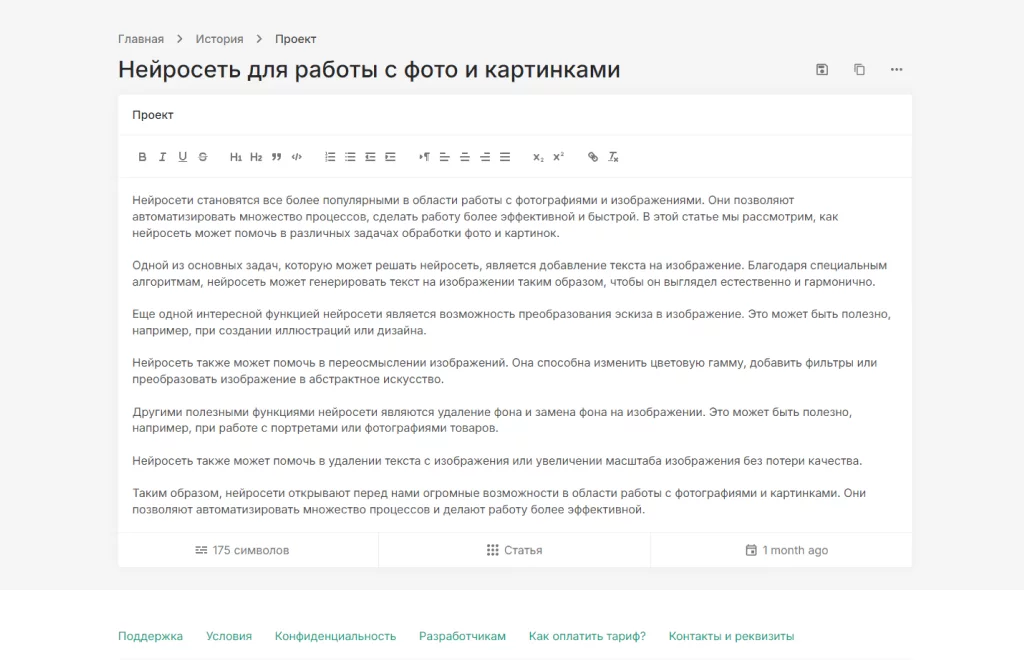Create a bulleted list

pyautogui.click(x=350, y=157)
